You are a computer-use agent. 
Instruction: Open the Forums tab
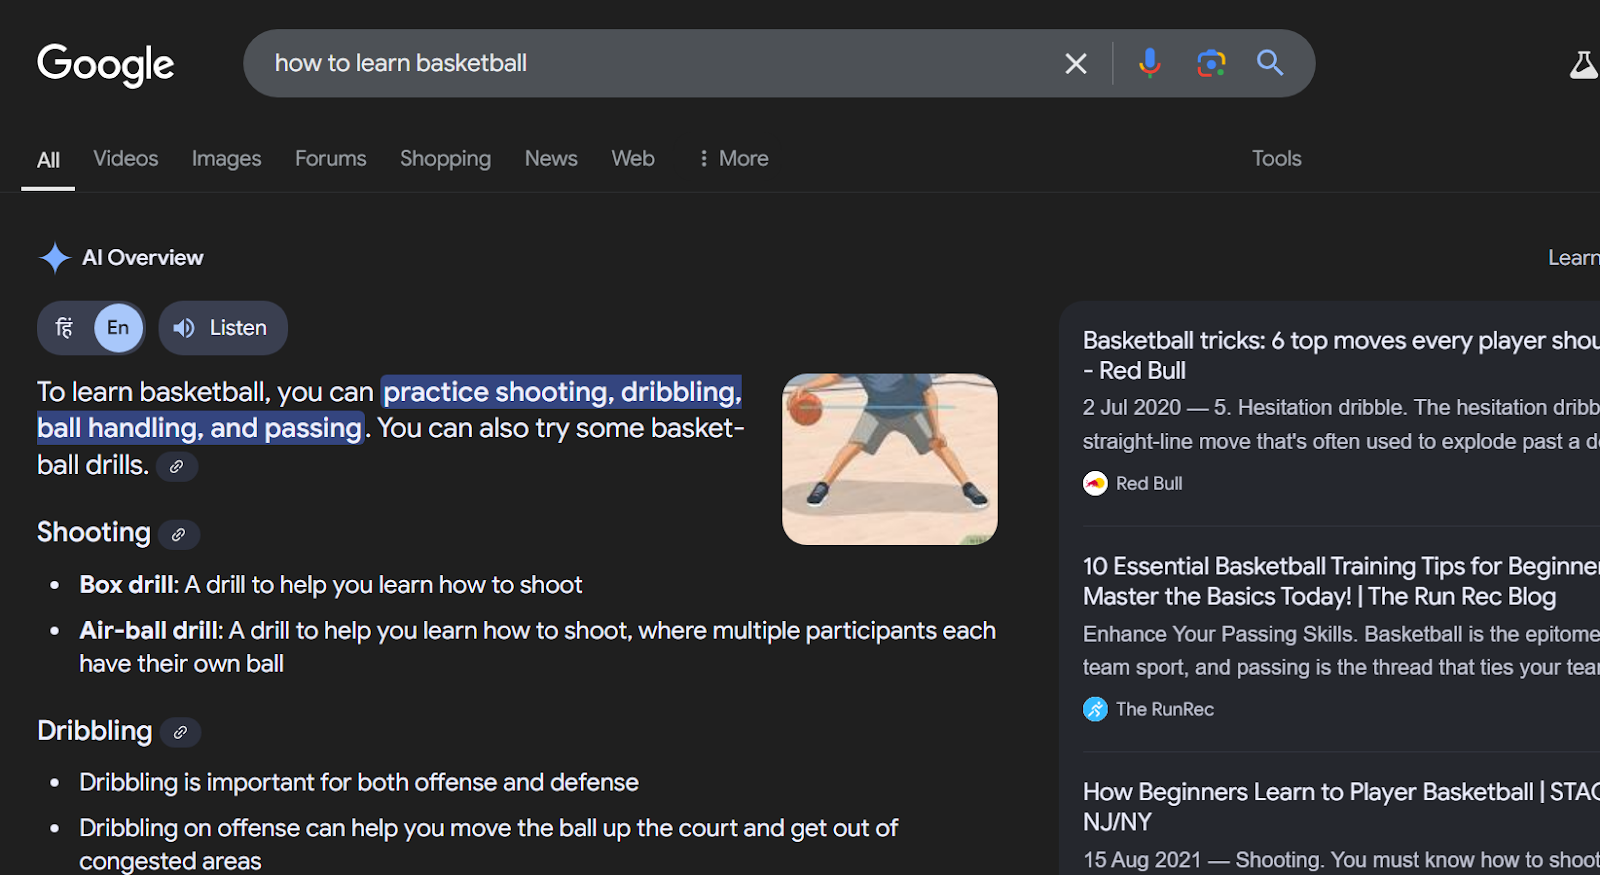pos(331,158)
